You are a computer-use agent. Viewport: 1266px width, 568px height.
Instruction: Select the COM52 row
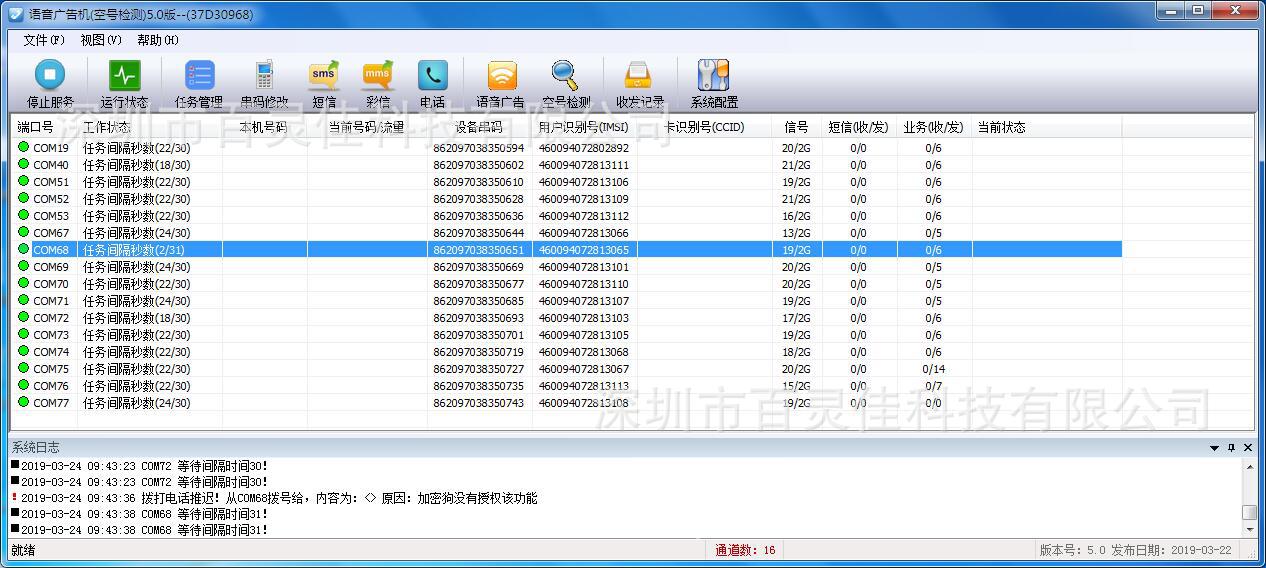click(x=567, y=198)
